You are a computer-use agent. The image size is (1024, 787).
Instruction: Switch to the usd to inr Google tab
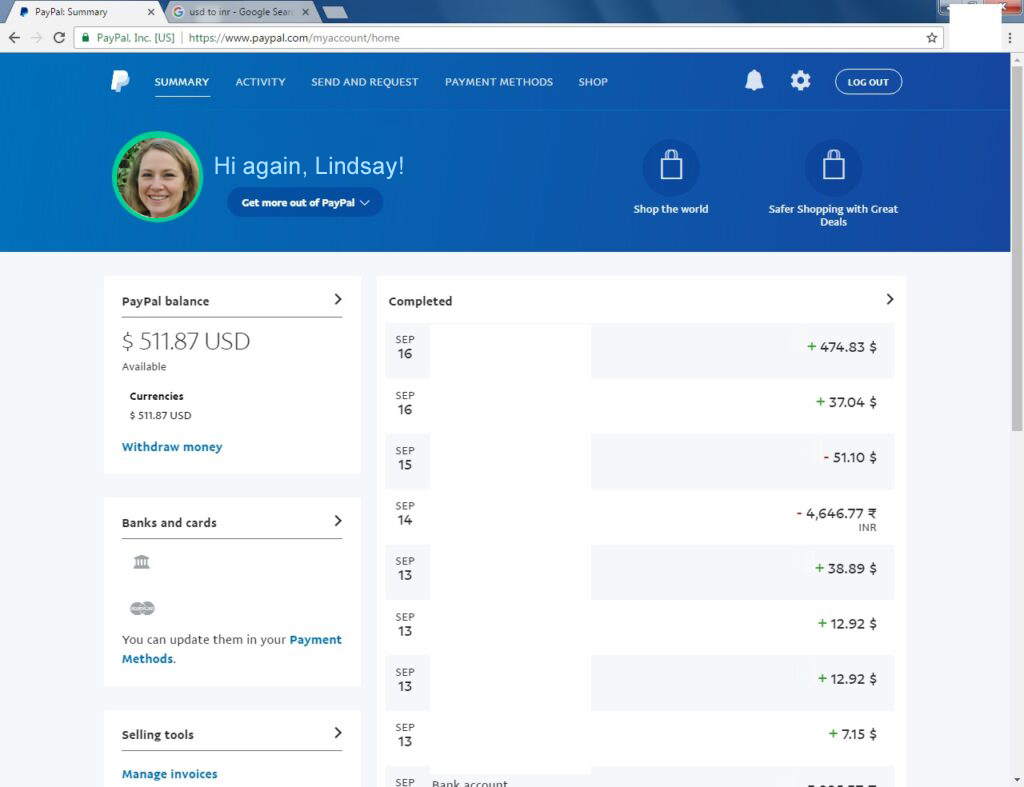click(x=240, y=12)
